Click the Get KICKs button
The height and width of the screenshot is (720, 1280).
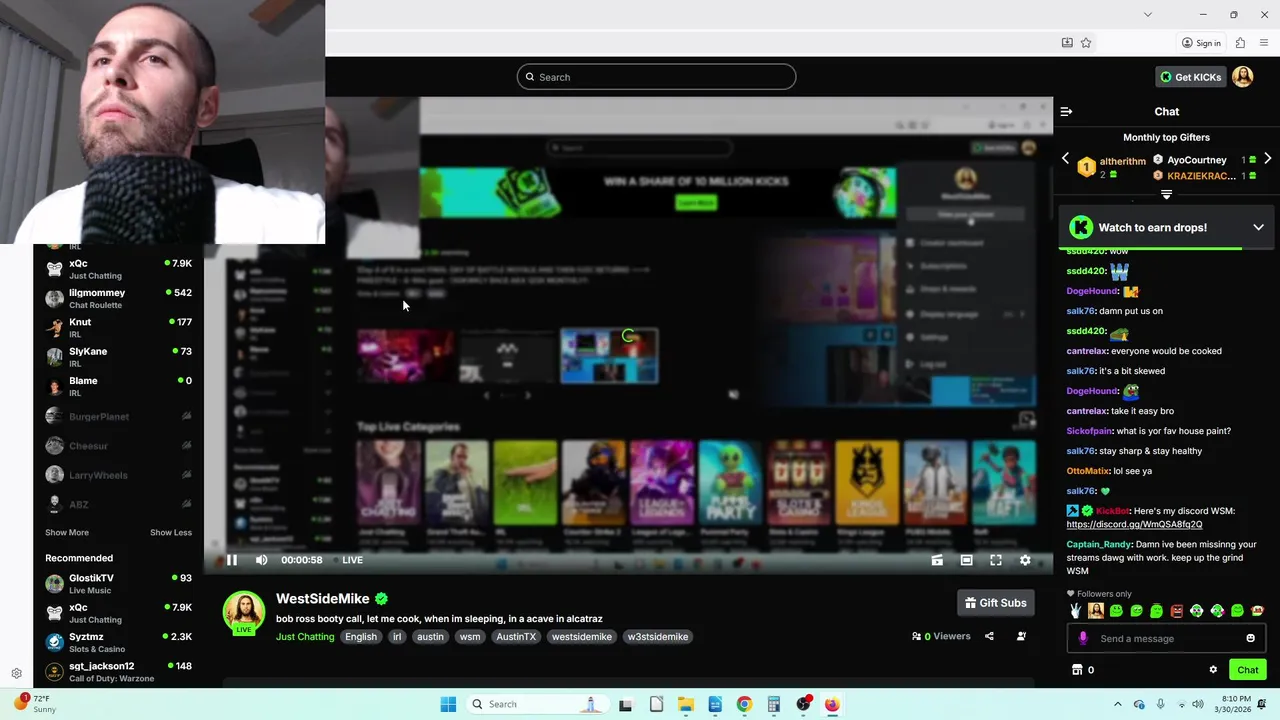[x=1190, y=77]
